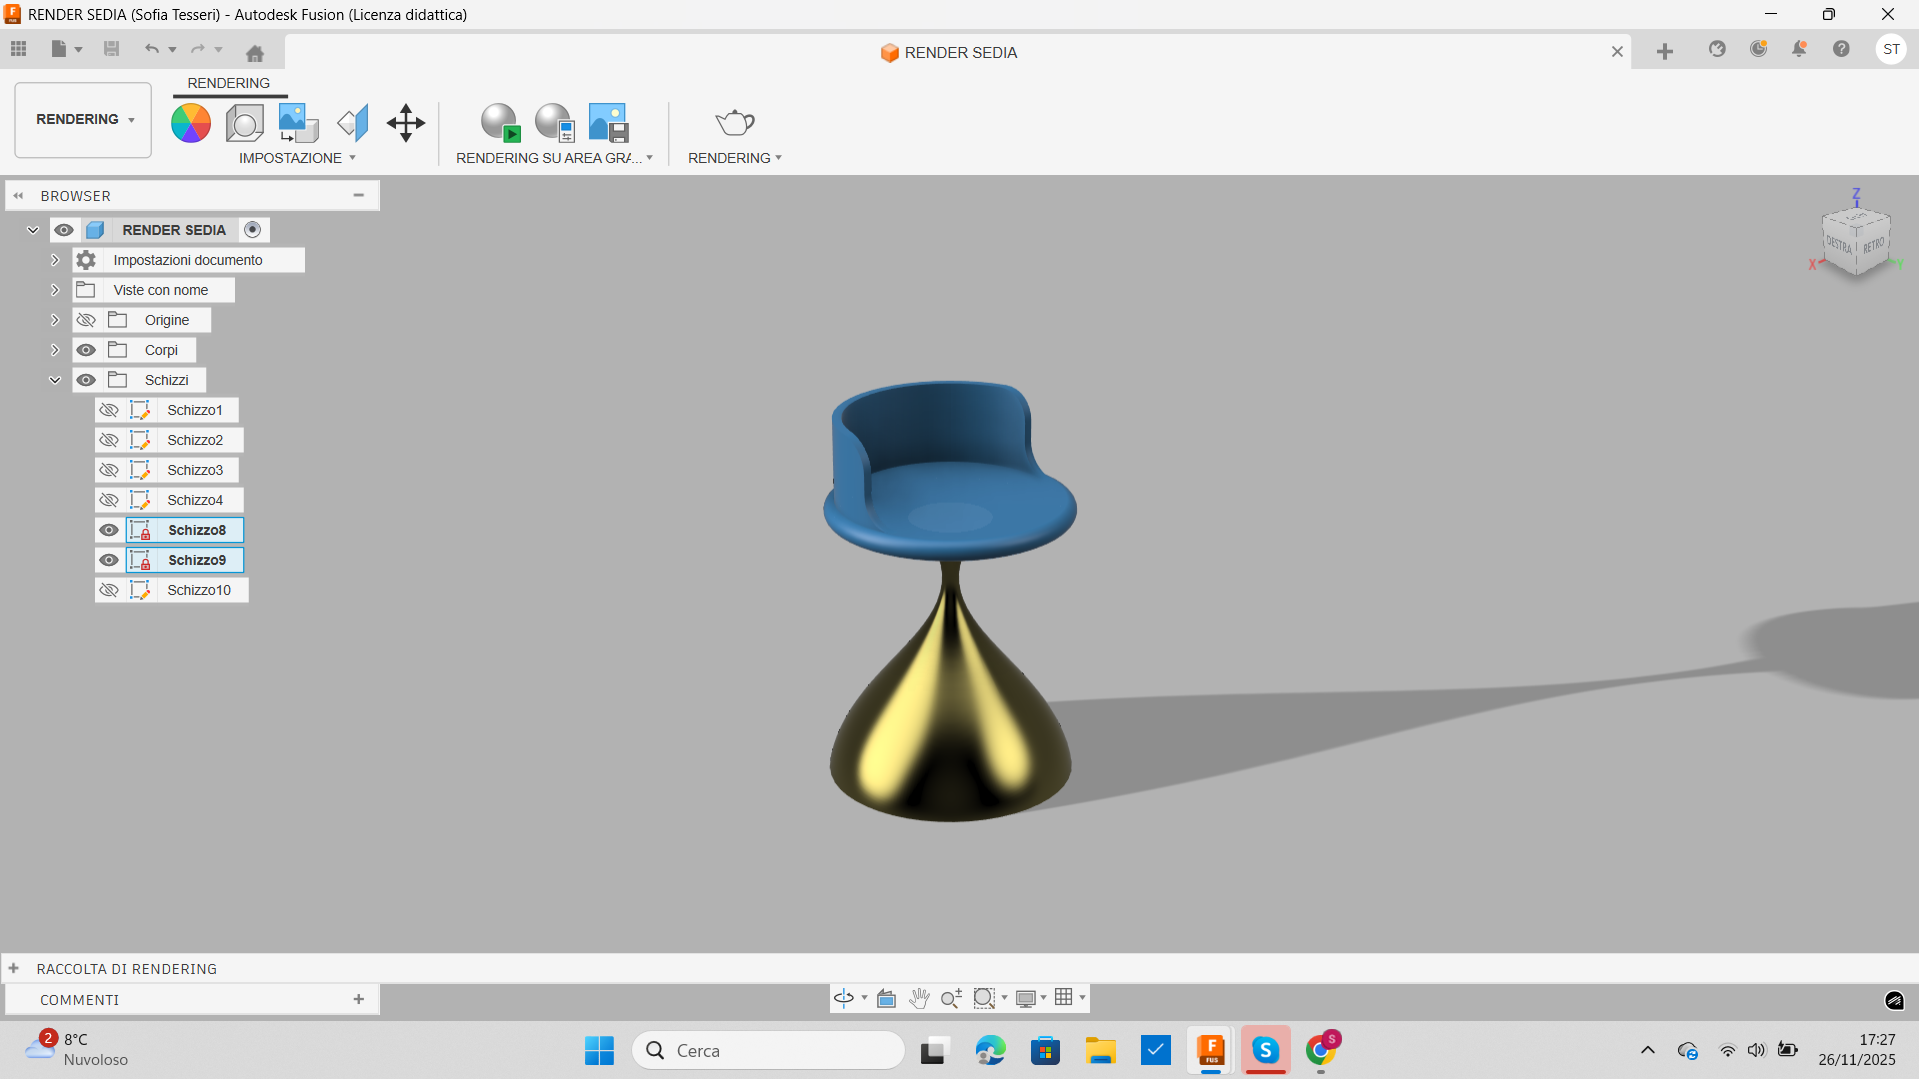Add a comment via COMMENTI plus button

coord(358,999)
